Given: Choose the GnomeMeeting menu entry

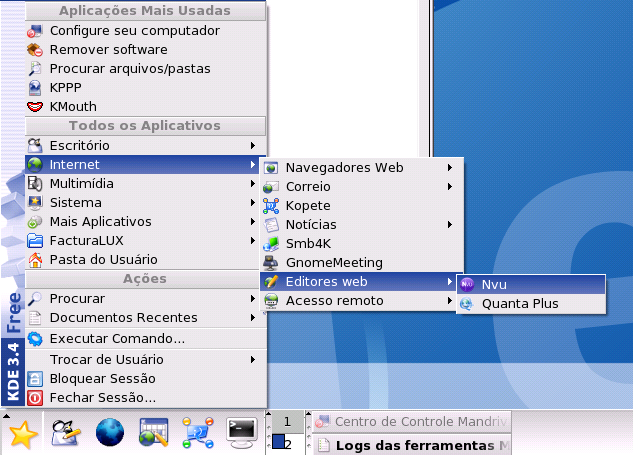Looking at the screenshot, I should point(361,262).
